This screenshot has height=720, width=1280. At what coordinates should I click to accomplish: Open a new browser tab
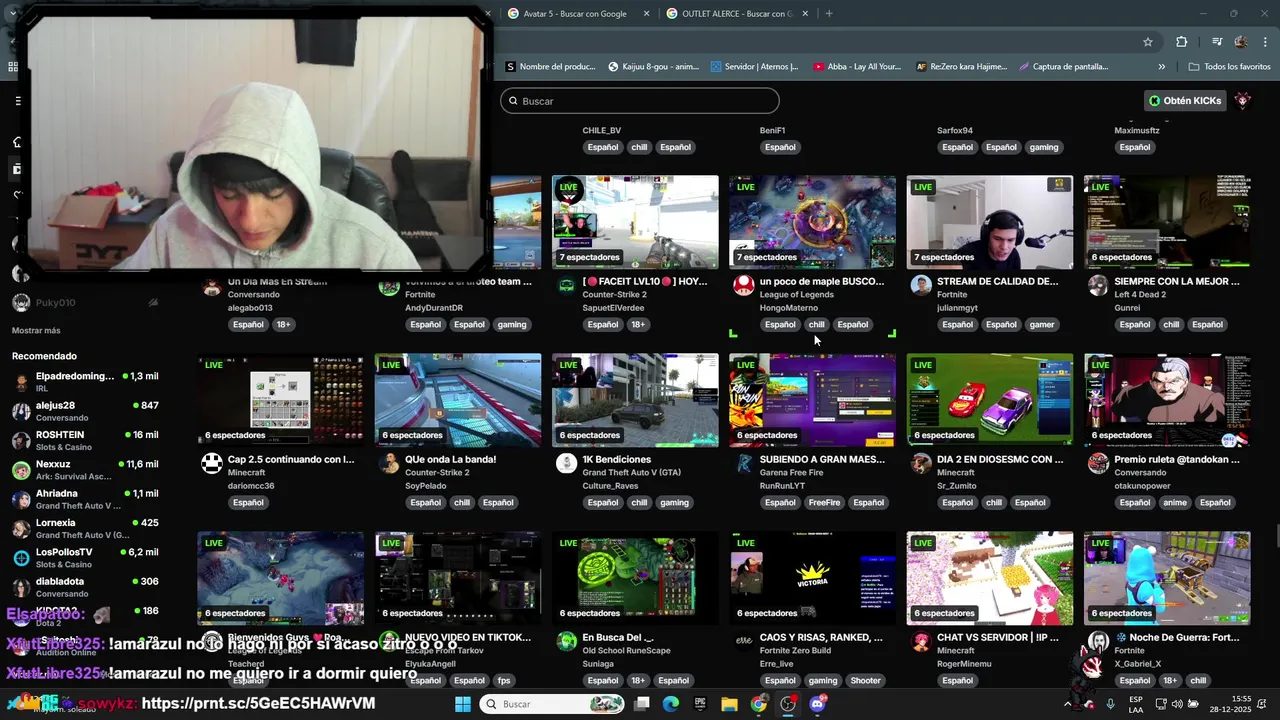click(829, 14)
